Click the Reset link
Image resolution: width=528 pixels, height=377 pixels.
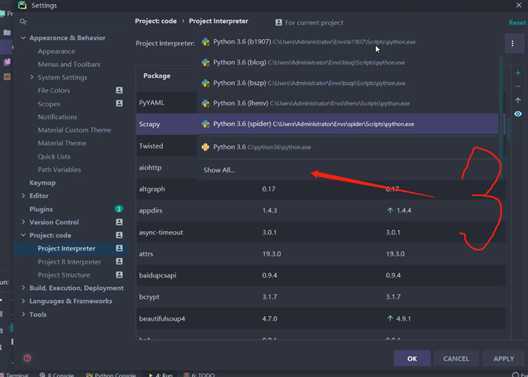(518, 23)
